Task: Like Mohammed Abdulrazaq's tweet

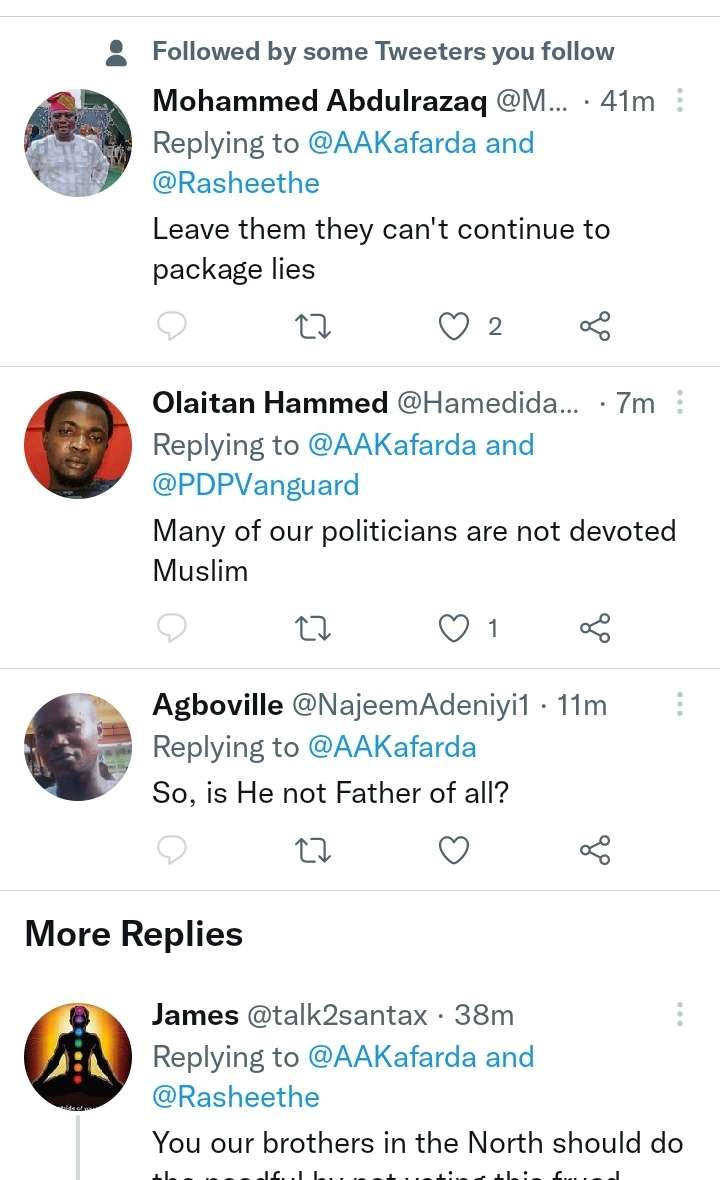Action: pos(455,326)
